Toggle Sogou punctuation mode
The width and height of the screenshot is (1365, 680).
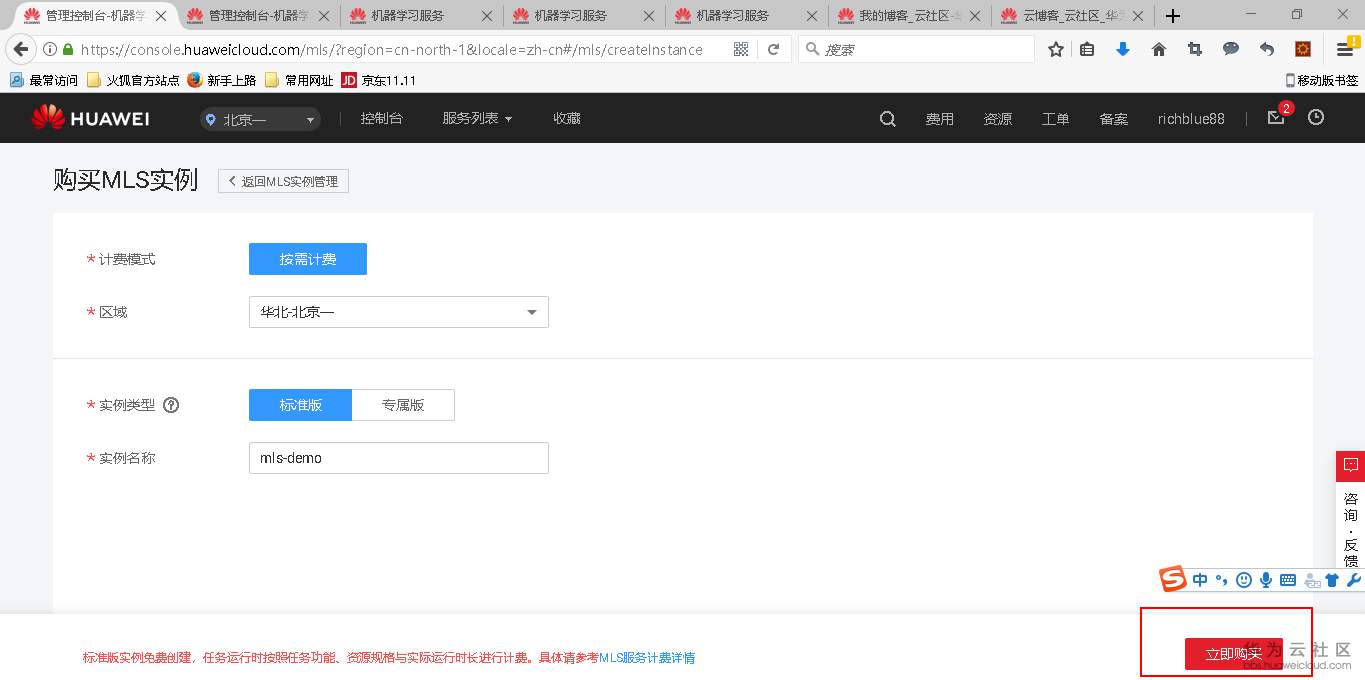(x=1221, y=579)
